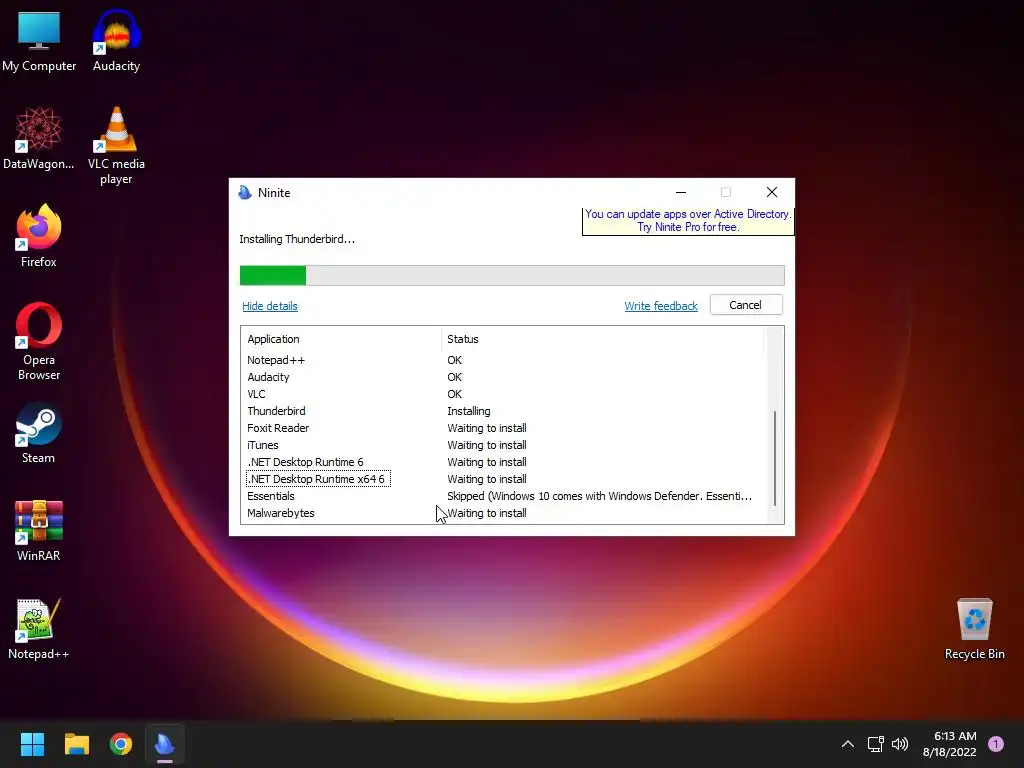Open the My Computer desktop icon
The width and height of the screenshot is (1024, 768).
39,40
